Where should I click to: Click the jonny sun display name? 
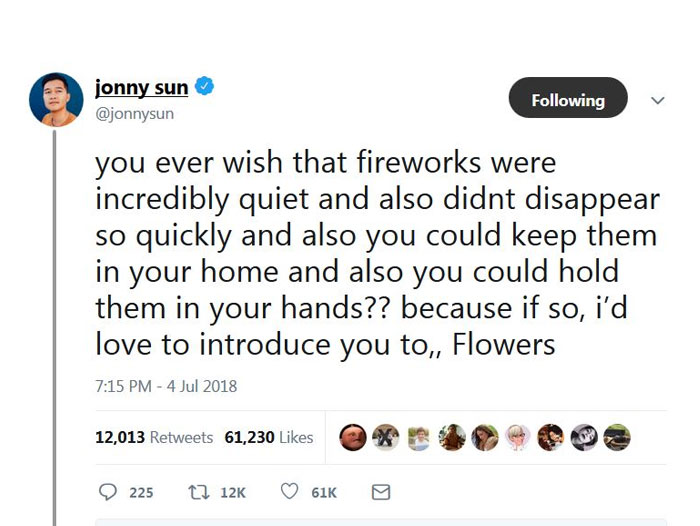(x=142, y=89)
